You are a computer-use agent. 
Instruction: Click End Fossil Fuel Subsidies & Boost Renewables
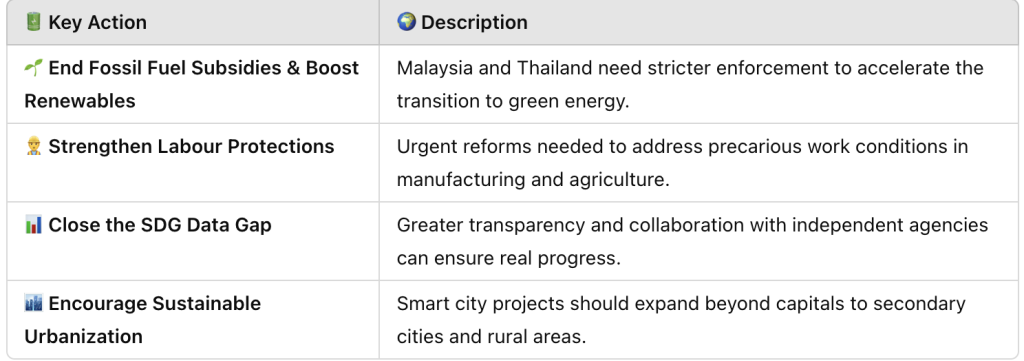point(191,84)
